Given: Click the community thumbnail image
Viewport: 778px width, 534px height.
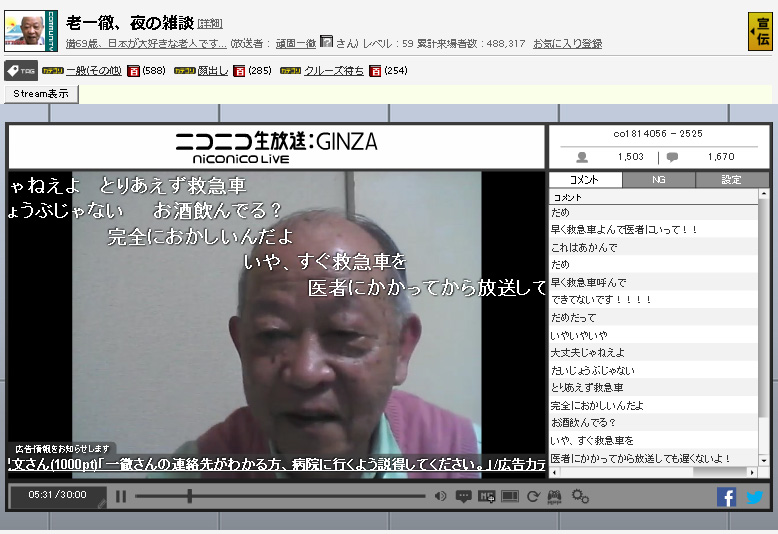Looking at the screenshot, I should coord(31,31).
